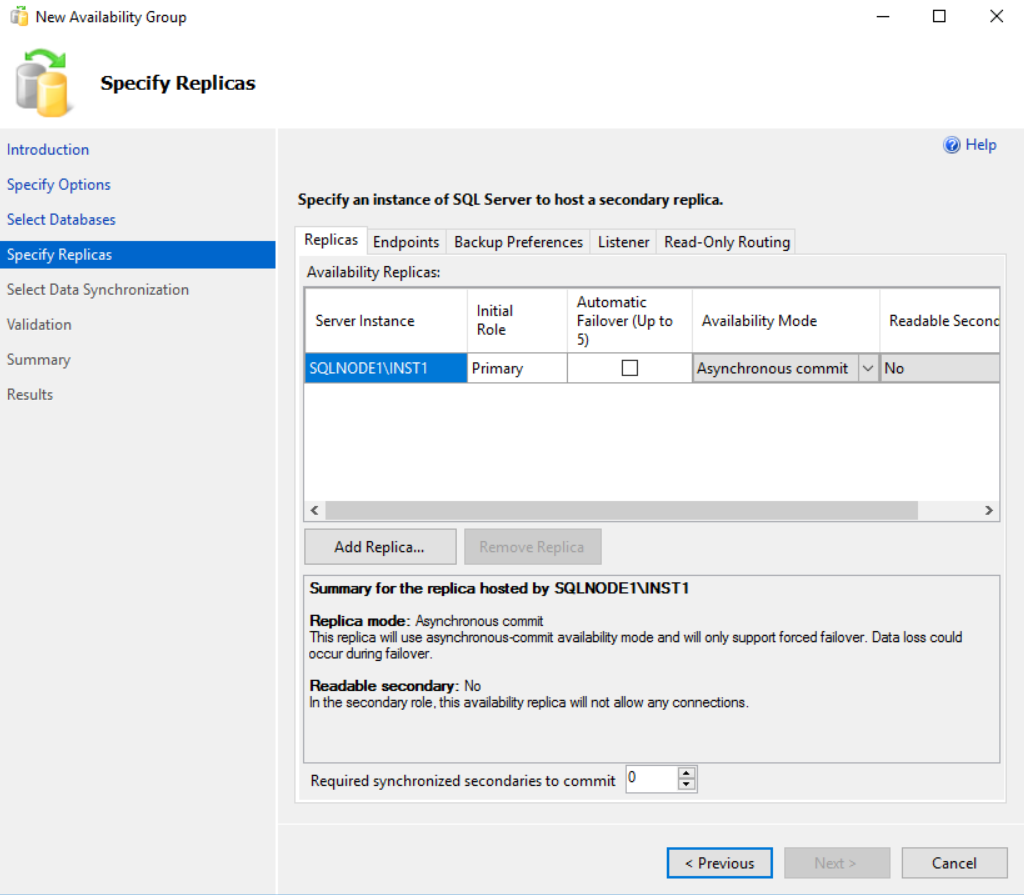The image size is (1024, 895).
Task: Open the Readable Secondary dropdown cell
Action: [939, 368]
